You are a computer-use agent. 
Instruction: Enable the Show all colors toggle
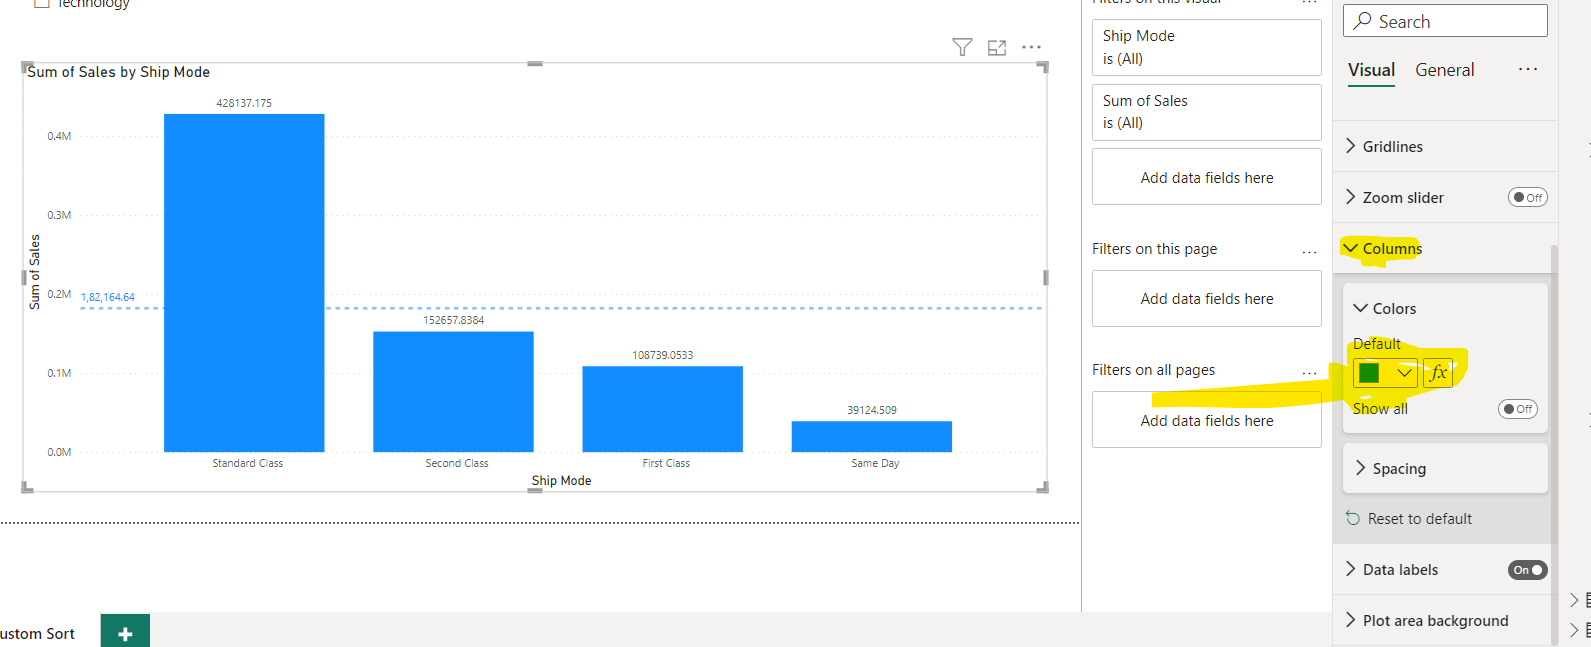1517,409
